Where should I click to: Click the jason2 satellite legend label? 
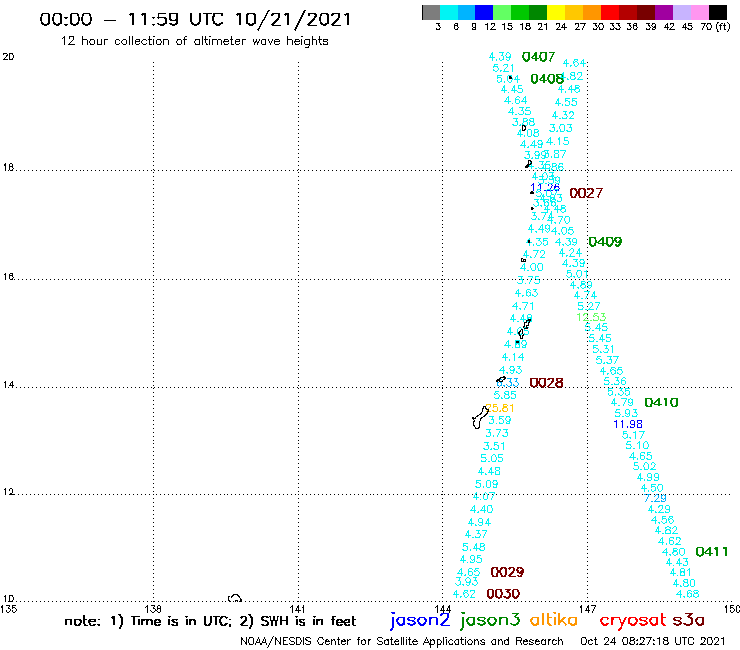click(420, 620)
